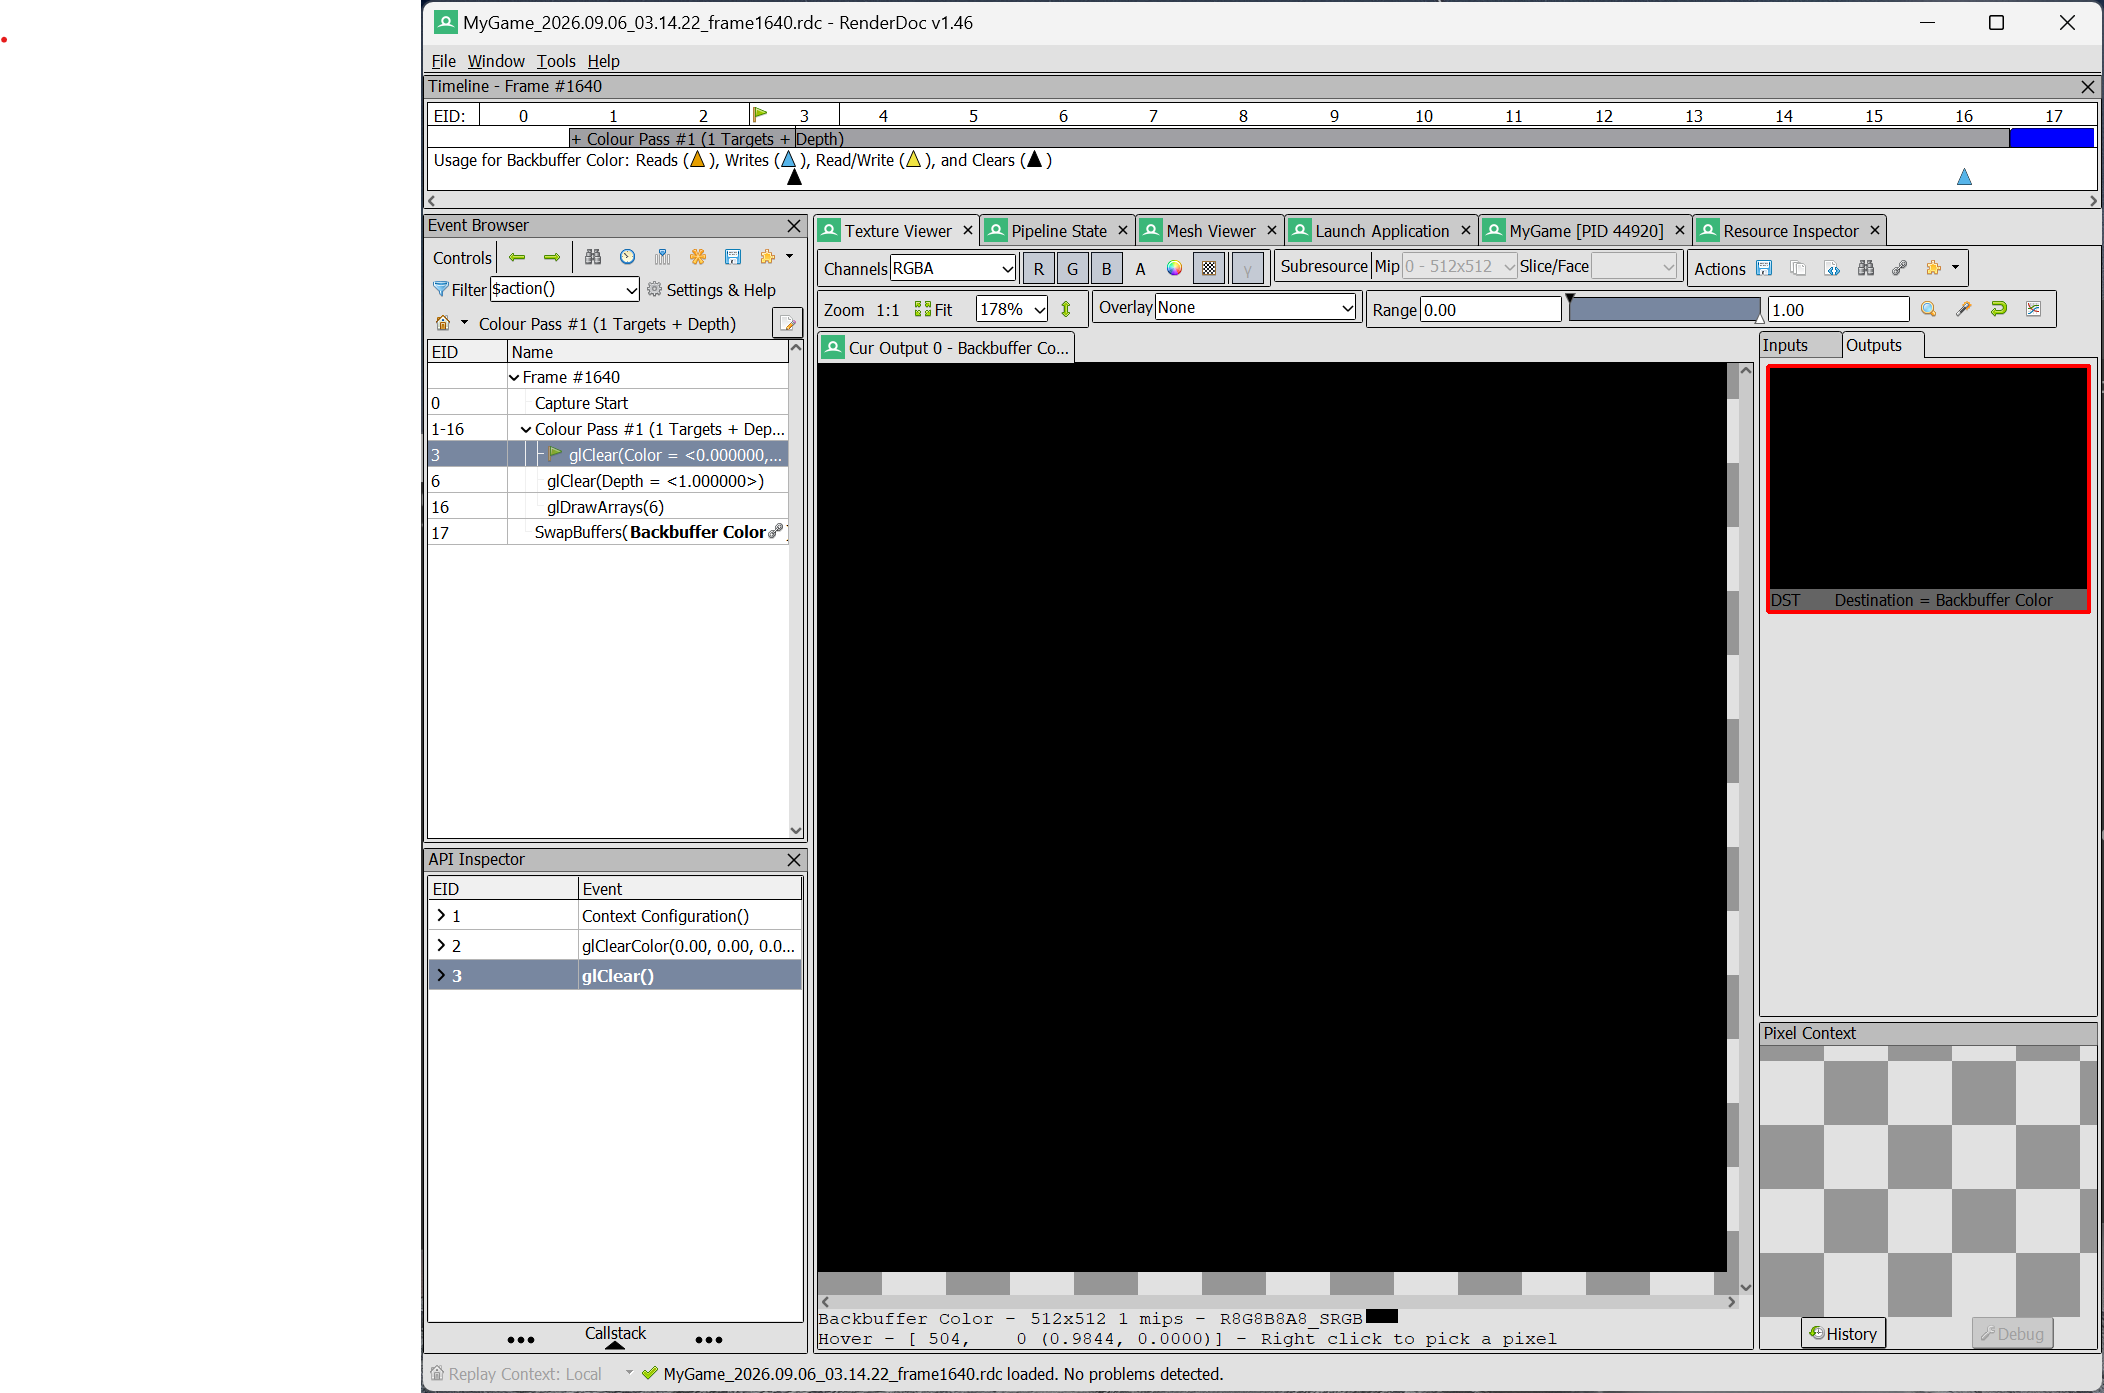Viewport: 2104px width, 1393px height.
Task: Expand EID 2 row in API Inspector
Action: pyautogui.click(x=441, y=945)
